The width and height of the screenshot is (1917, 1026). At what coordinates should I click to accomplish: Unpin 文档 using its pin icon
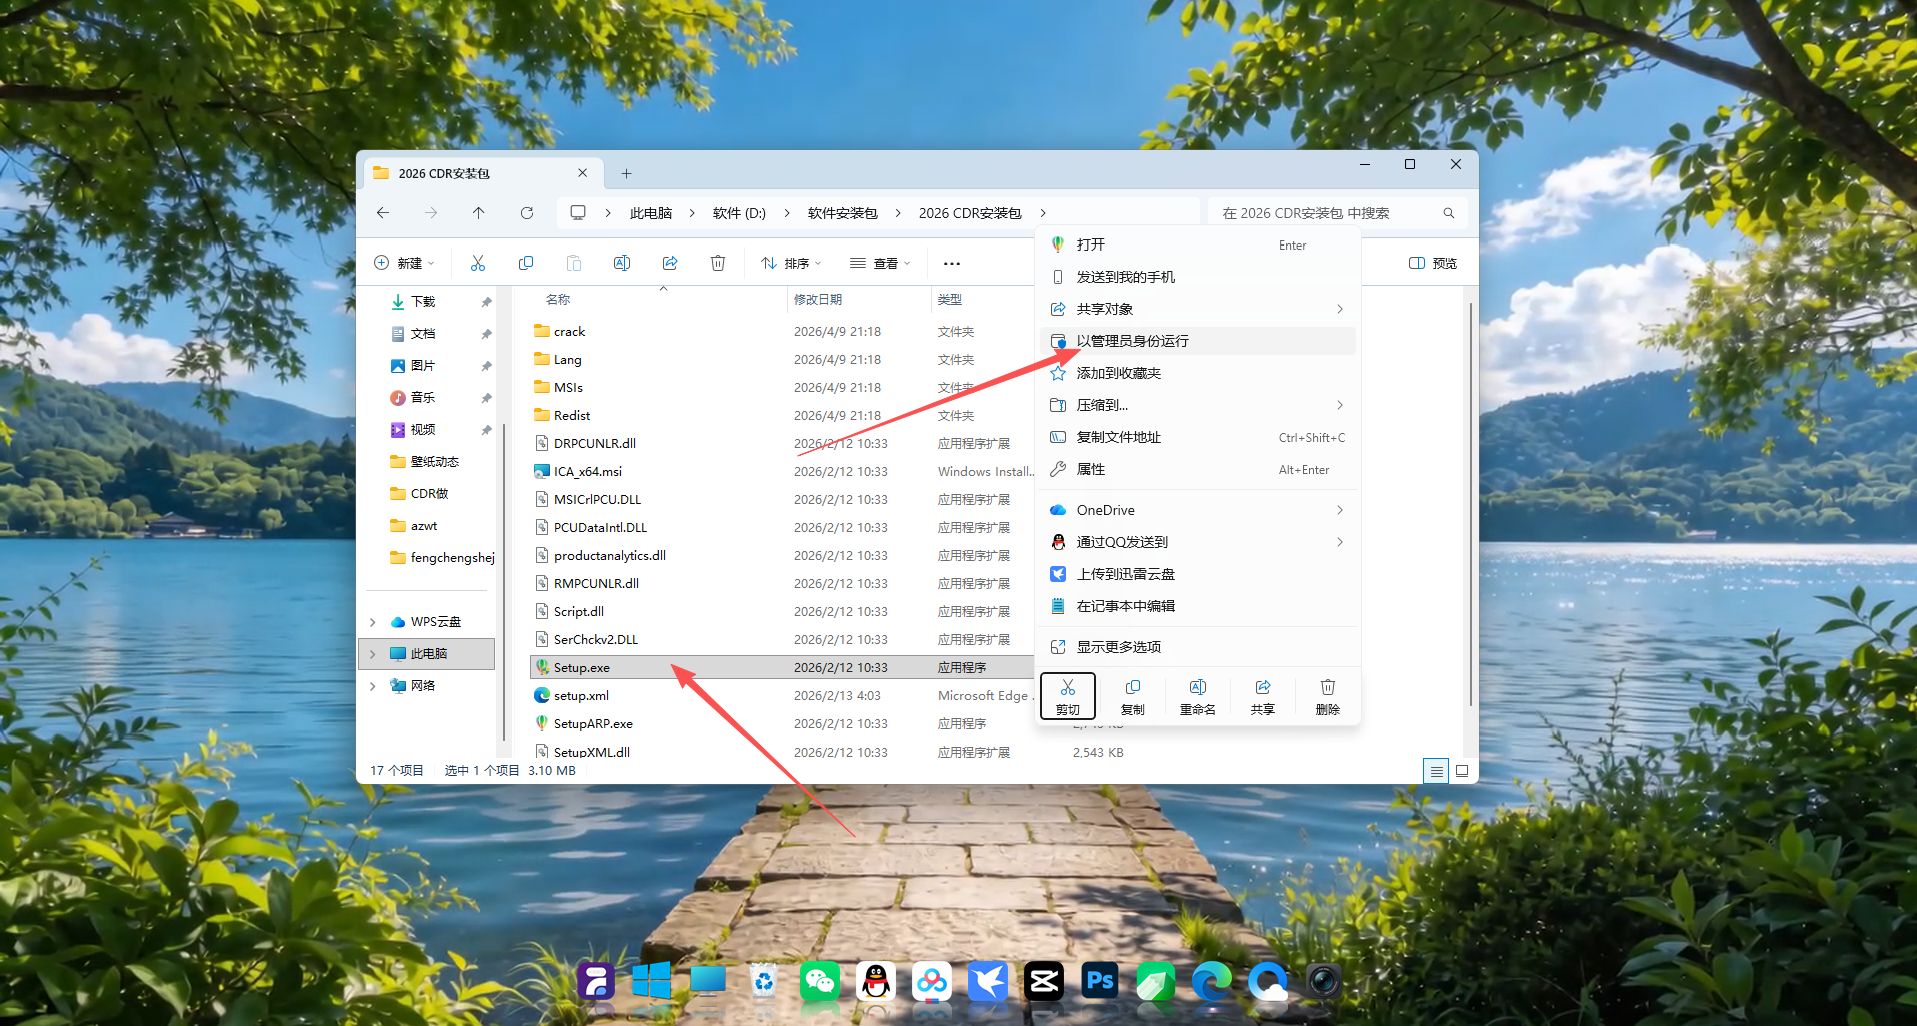point(486,334)
